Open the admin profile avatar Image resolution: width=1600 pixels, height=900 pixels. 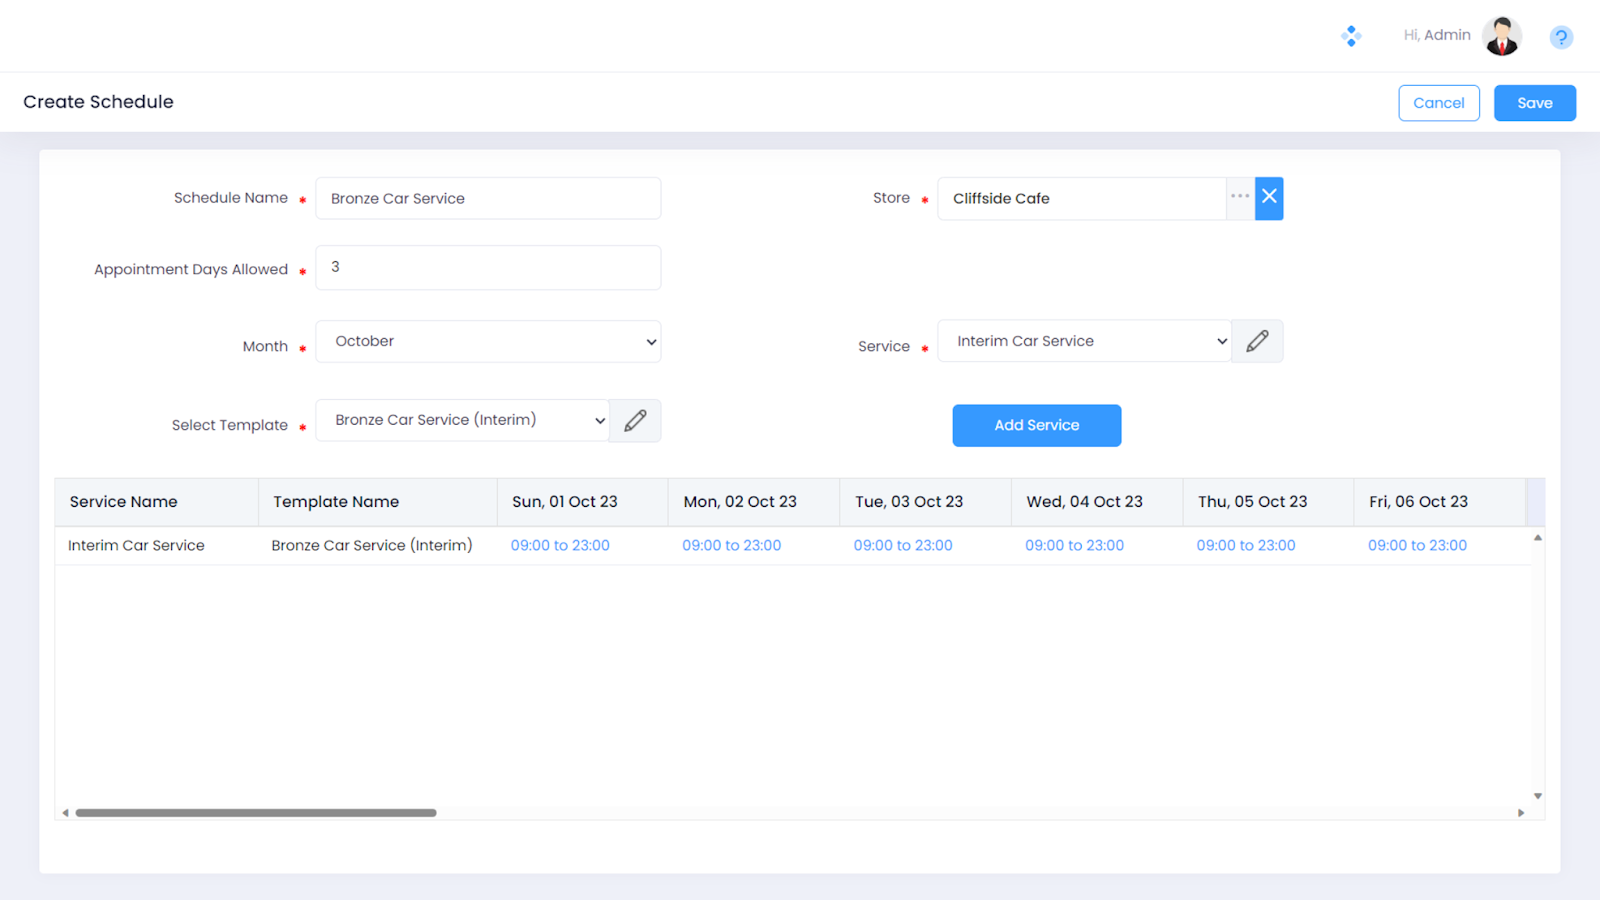1501,36
